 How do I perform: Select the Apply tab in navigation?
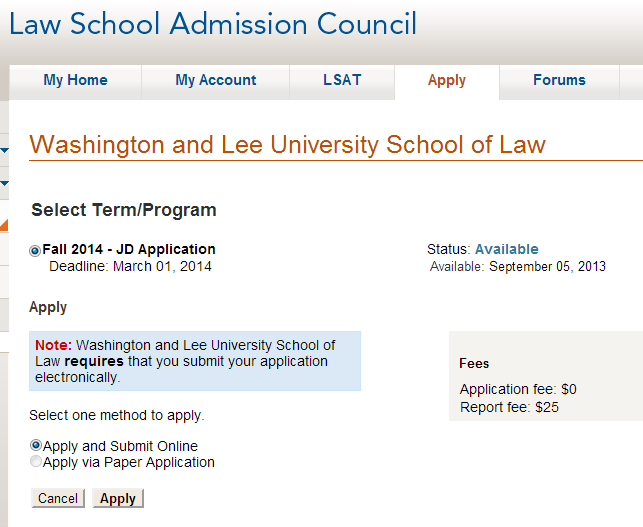447,80
